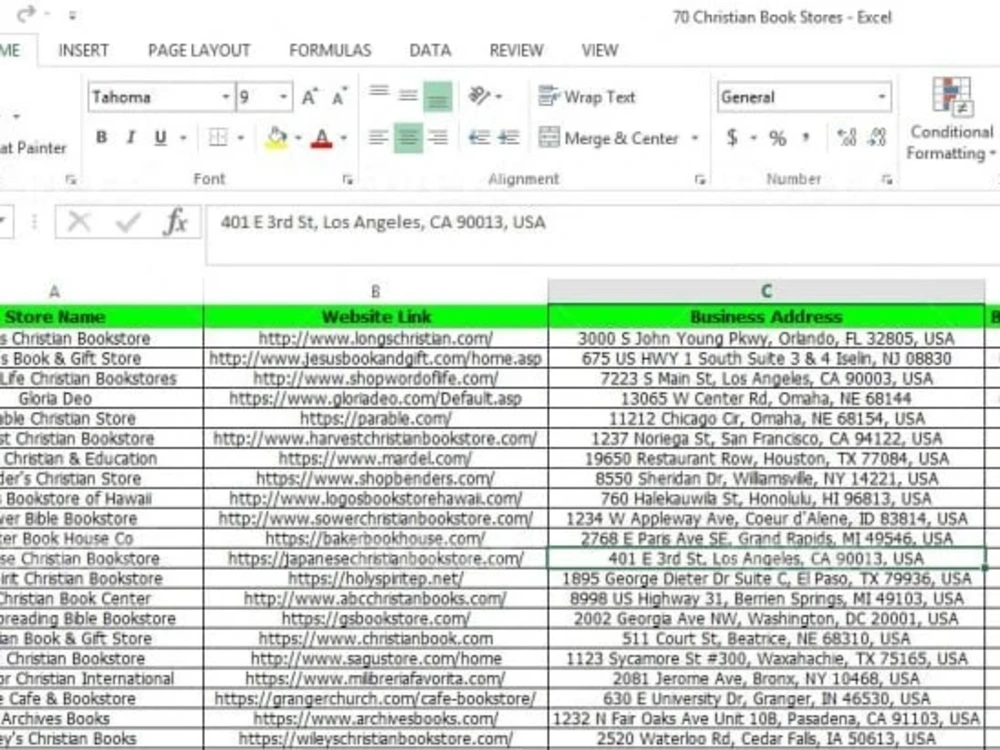Switch to PAGE LAYOUT tab
1000x750 pixels.
click(199, 50)
